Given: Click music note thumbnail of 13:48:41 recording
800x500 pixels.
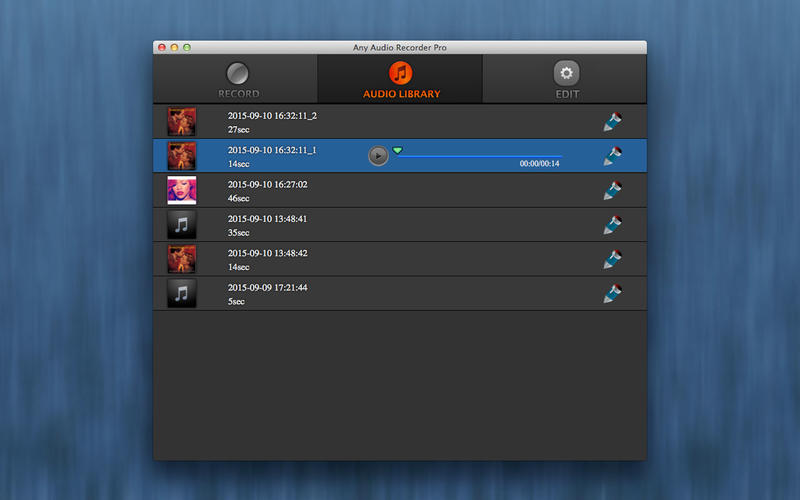Looking at the screenshot, I should (x=182, y=224).
